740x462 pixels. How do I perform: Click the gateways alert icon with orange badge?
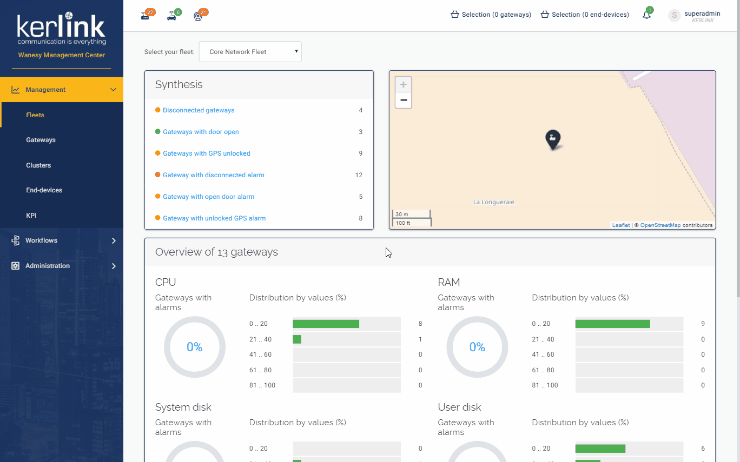point(147,15)
